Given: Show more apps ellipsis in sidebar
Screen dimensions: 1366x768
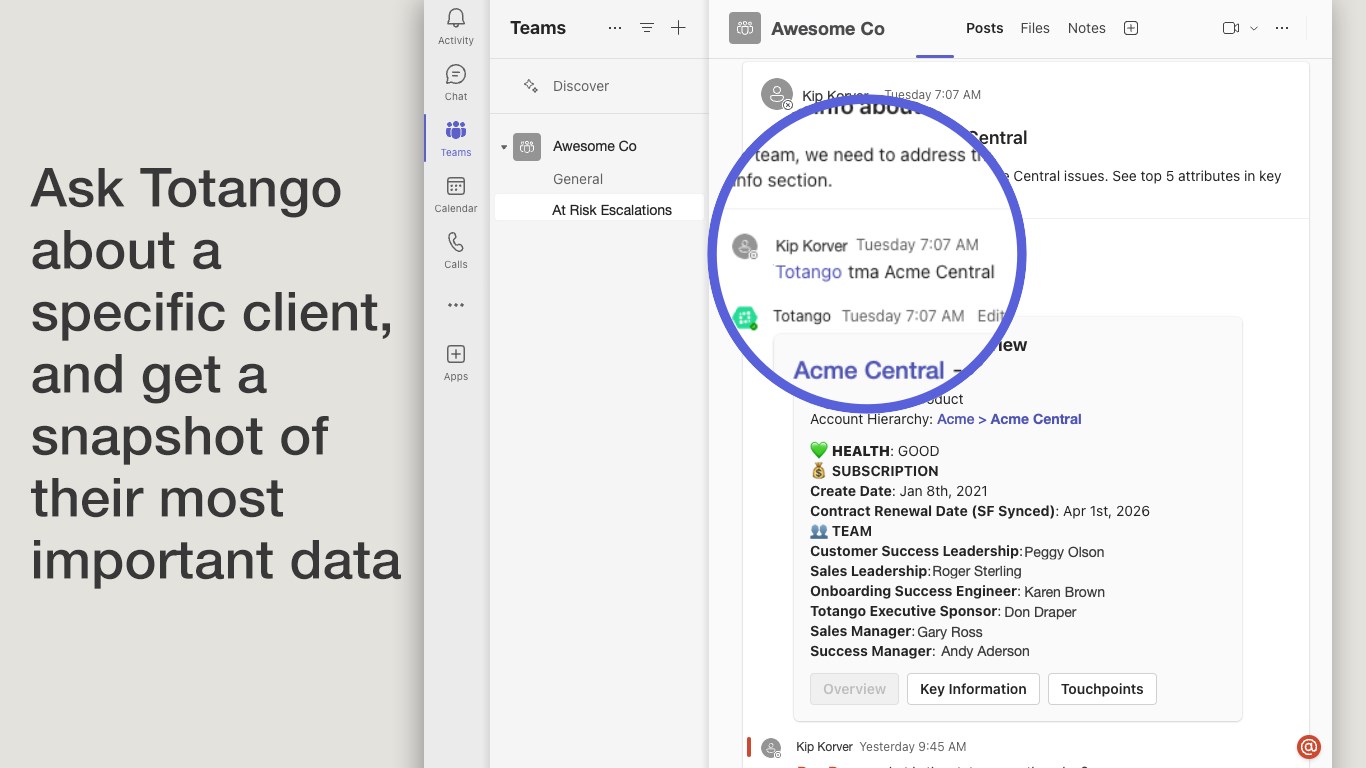Looking at the screenshot, I should click(456, 305).
